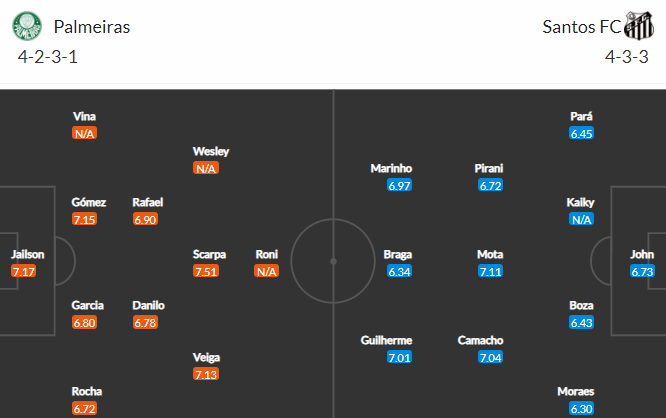Select player Pará on the pitch
666x418 pixels.
(x=581, y=116)
